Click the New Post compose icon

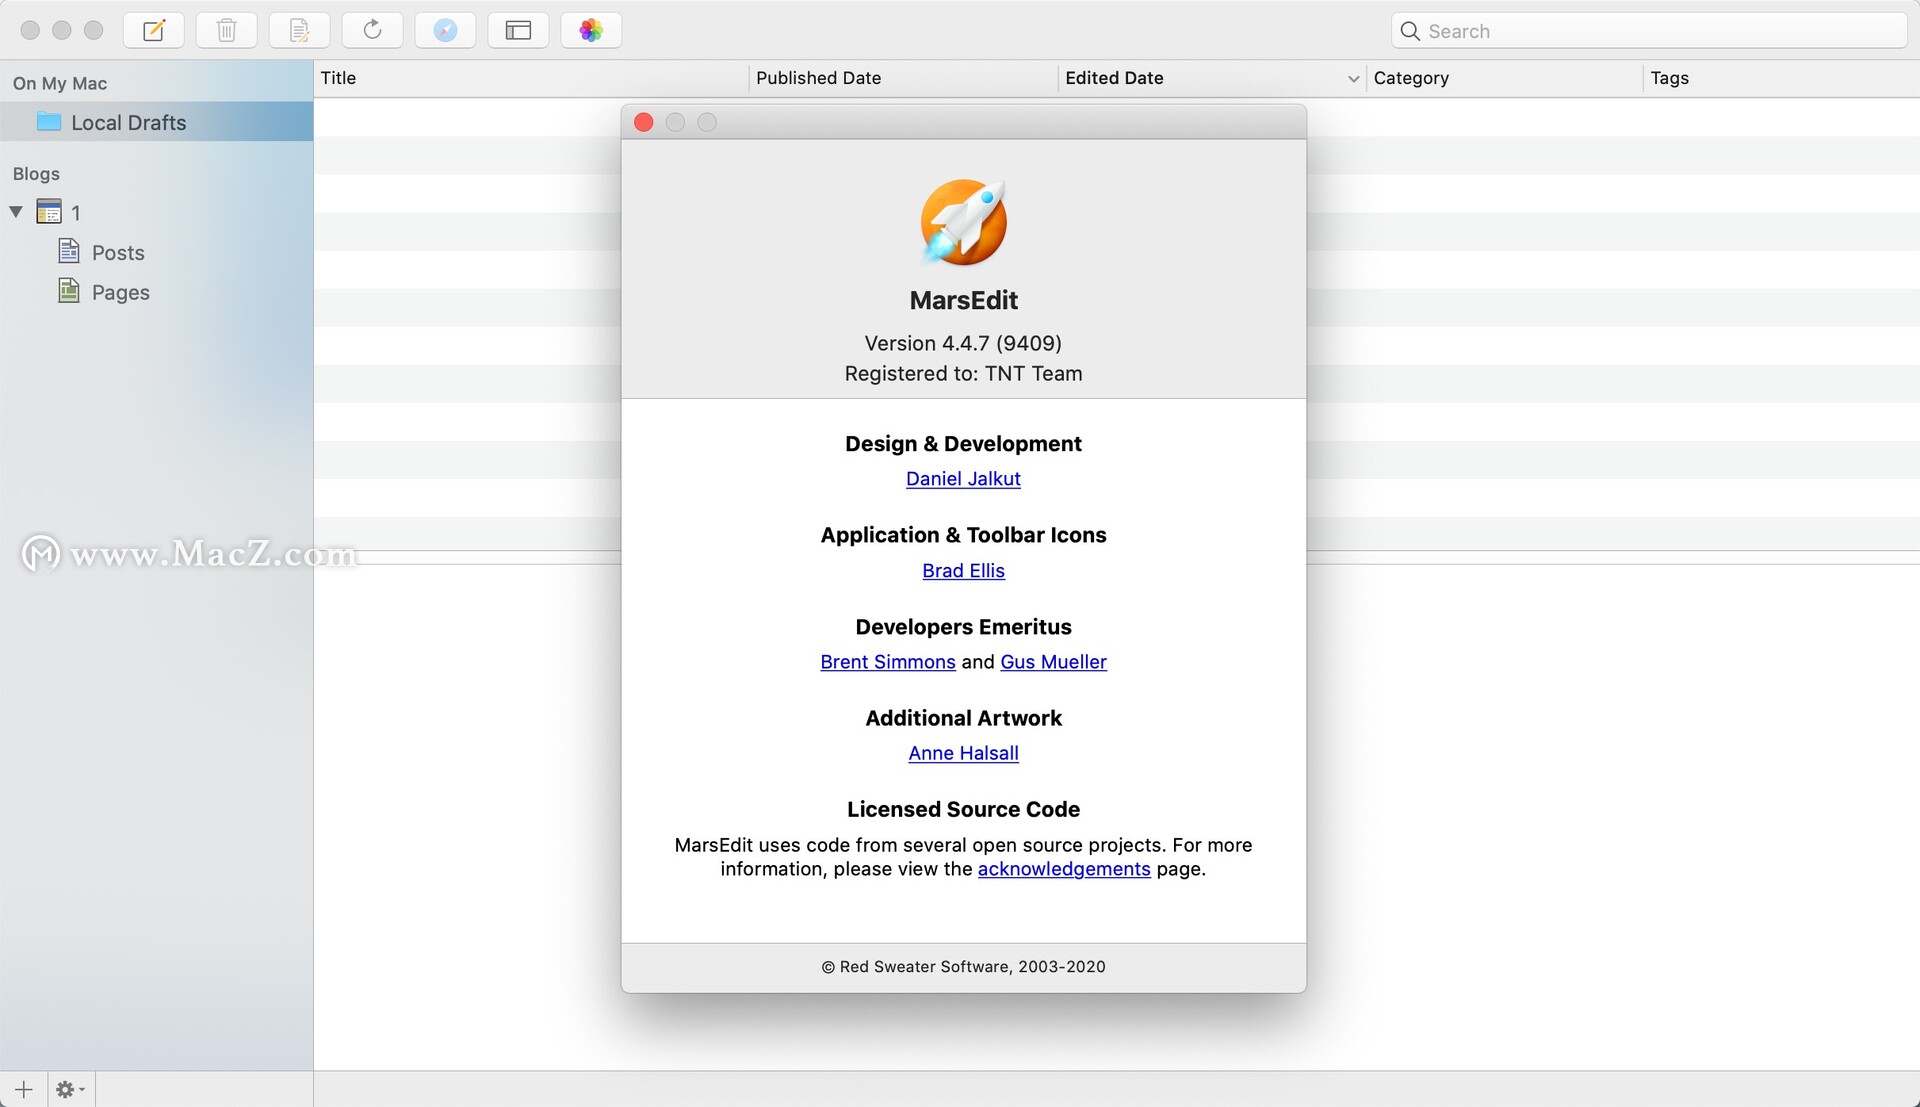pos(153,30)
